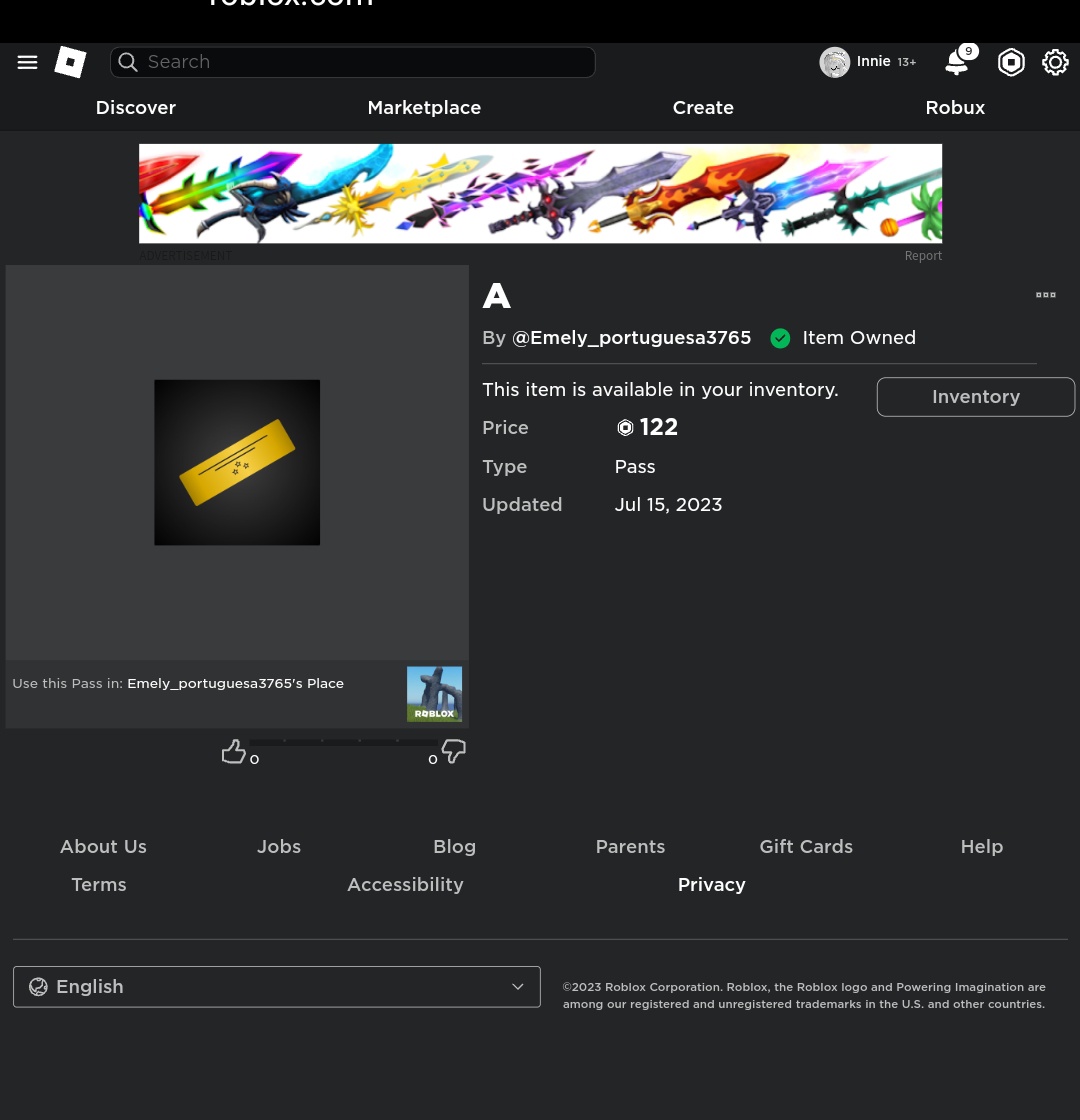Click the swords advertisement banner
The height and width of the screenshot is (1120, 1080).
tap(540, 194)
